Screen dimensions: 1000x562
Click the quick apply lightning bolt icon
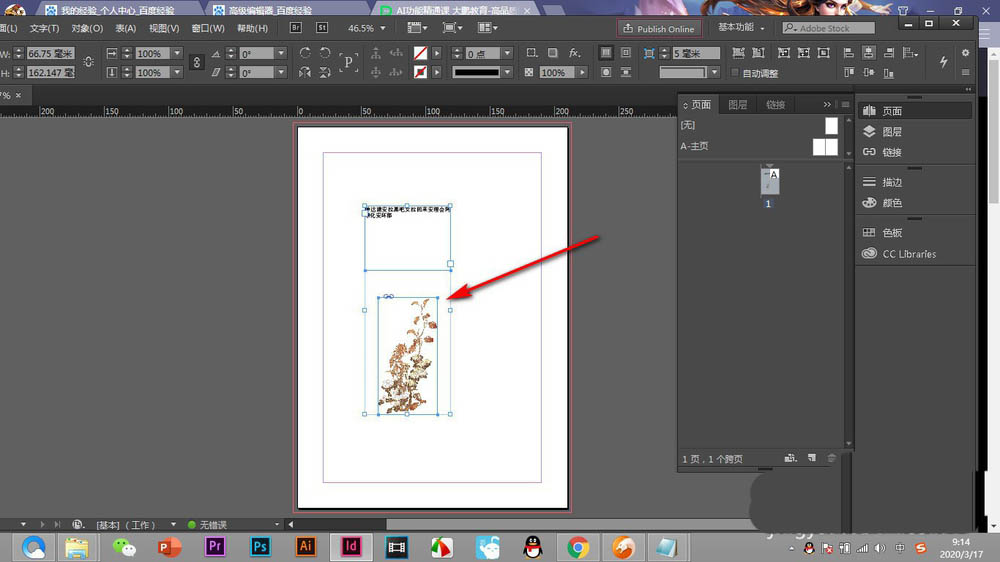coord(943,62)
